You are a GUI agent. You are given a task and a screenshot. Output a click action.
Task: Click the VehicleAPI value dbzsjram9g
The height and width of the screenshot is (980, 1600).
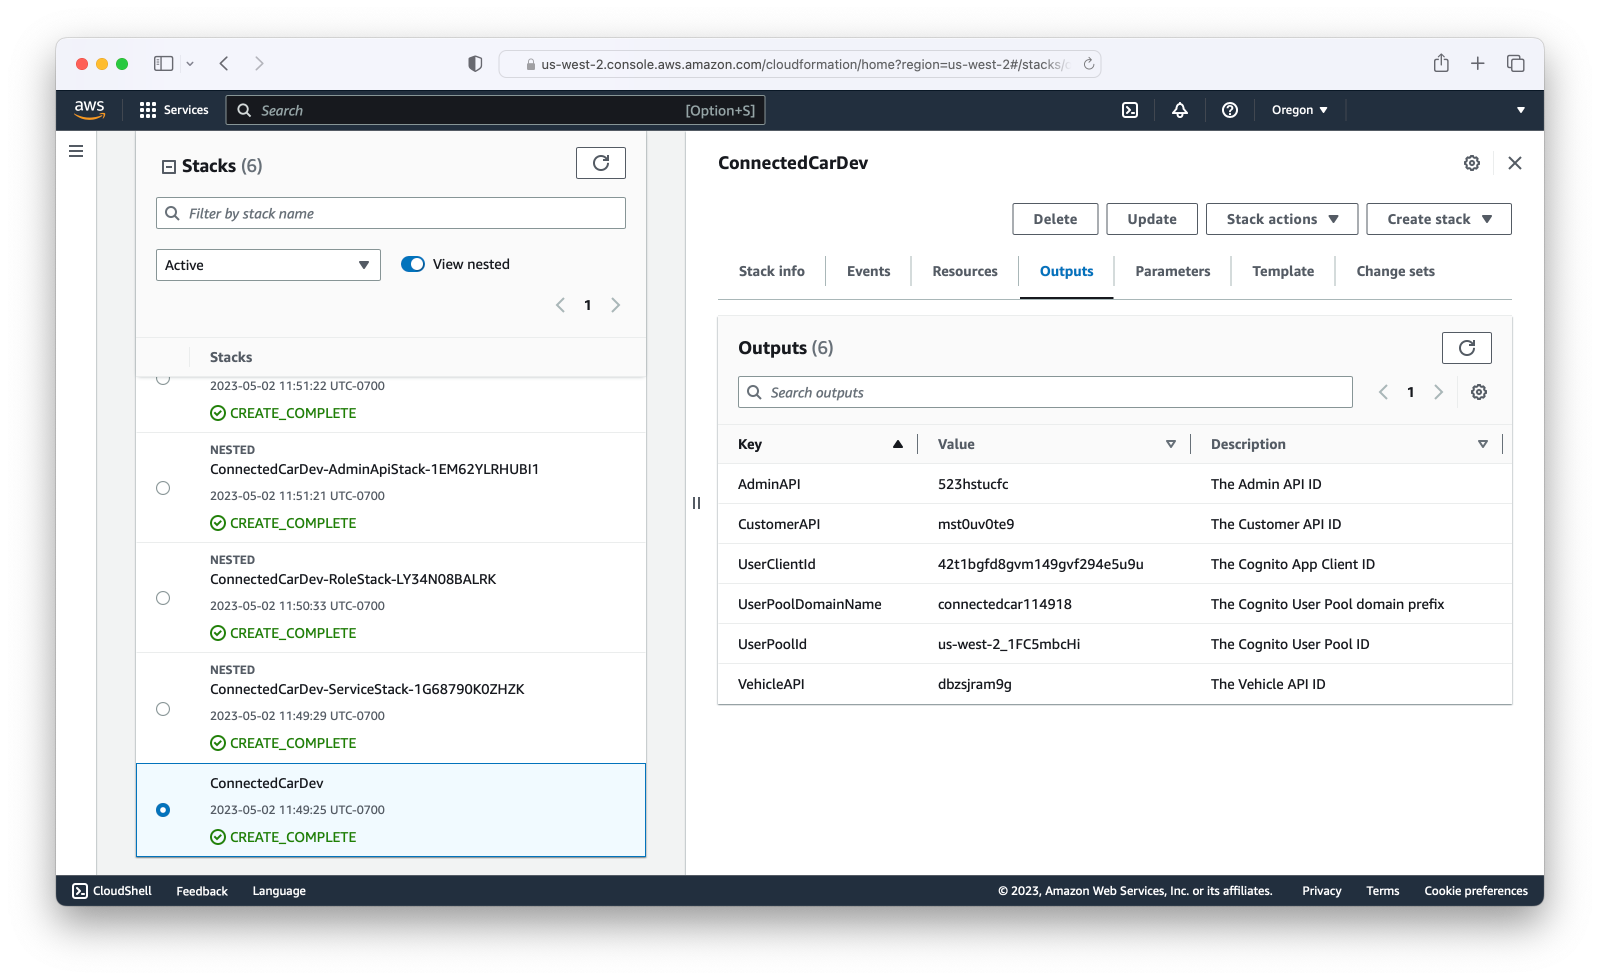pos(975,684)
